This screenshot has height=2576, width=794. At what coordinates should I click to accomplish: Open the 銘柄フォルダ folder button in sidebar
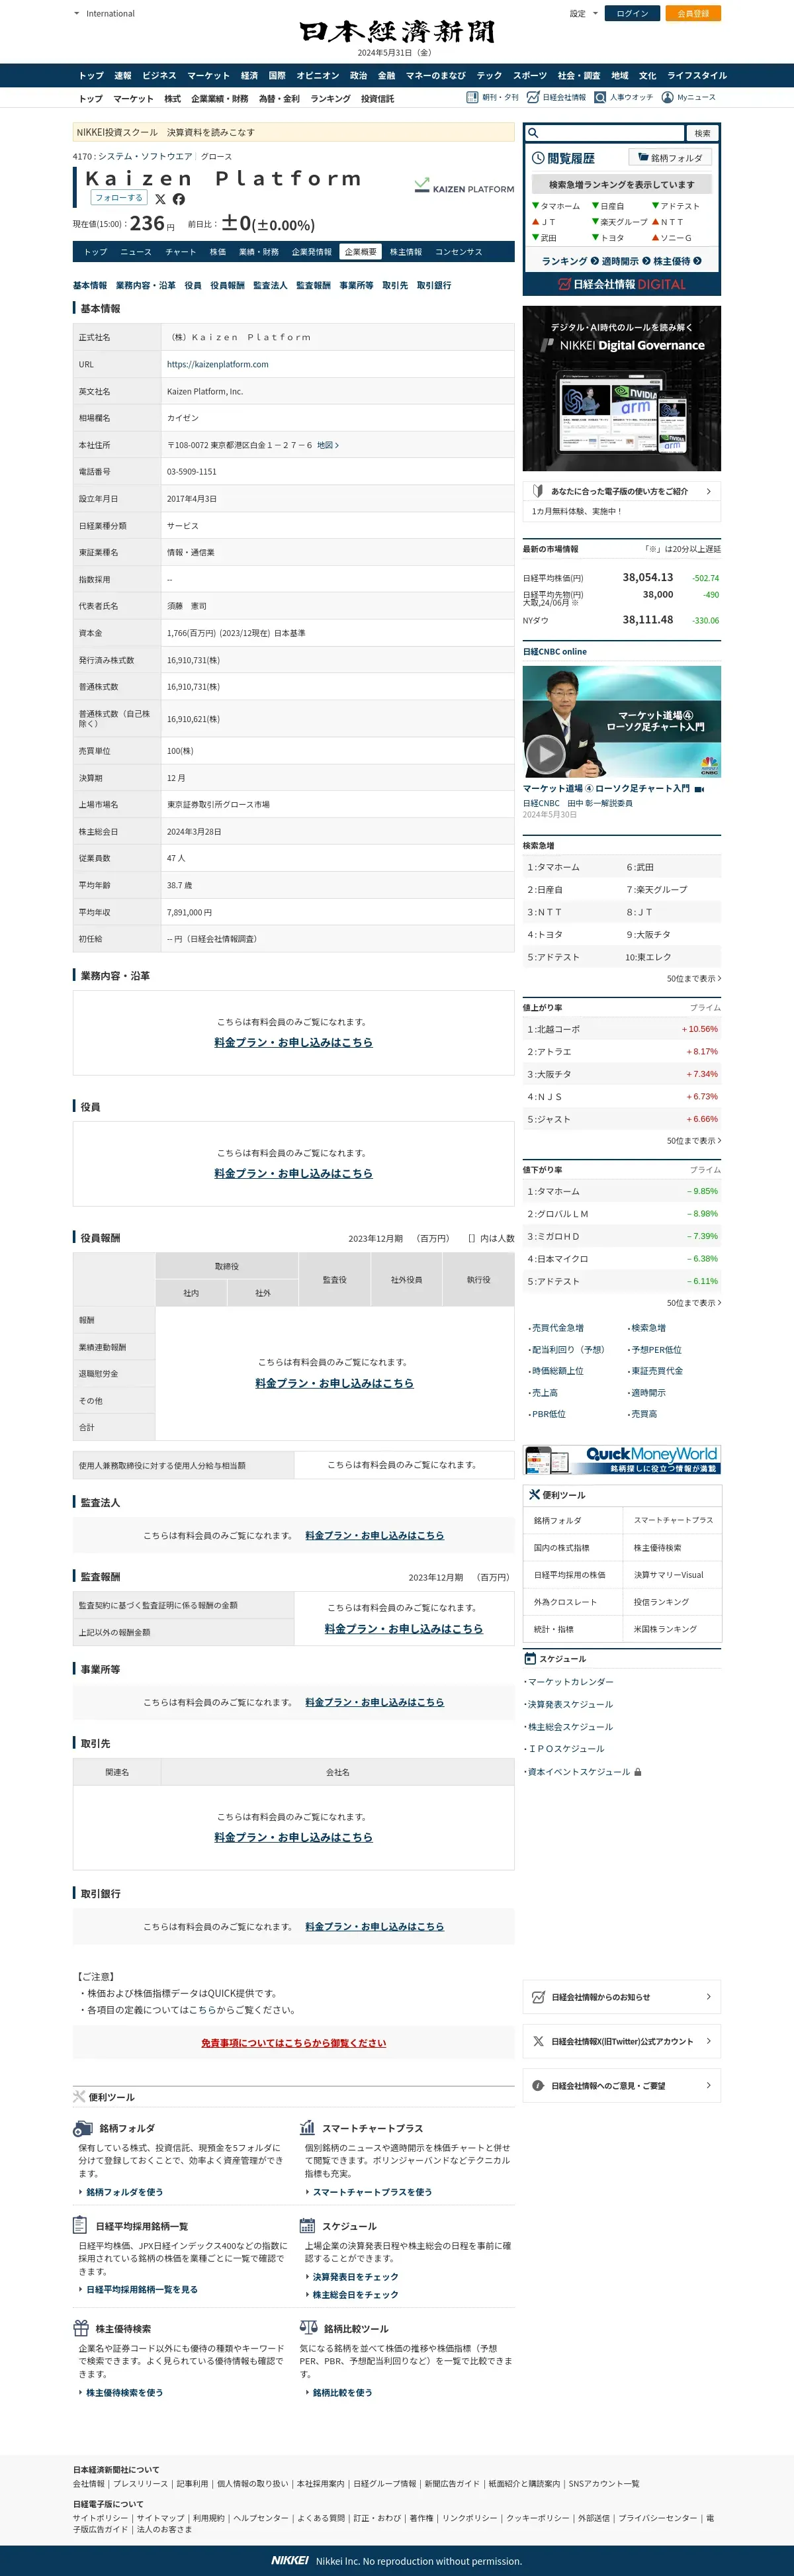[669, 157]
